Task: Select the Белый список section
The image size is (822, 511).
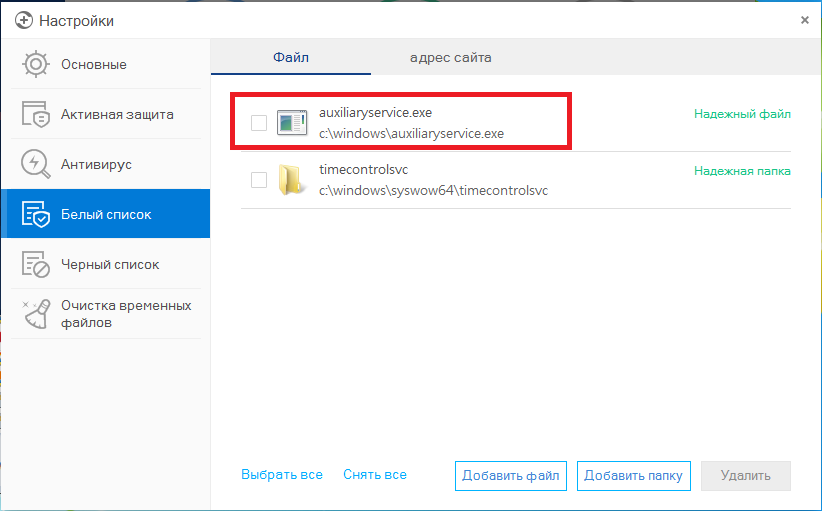Action: (x=106, y=214)
